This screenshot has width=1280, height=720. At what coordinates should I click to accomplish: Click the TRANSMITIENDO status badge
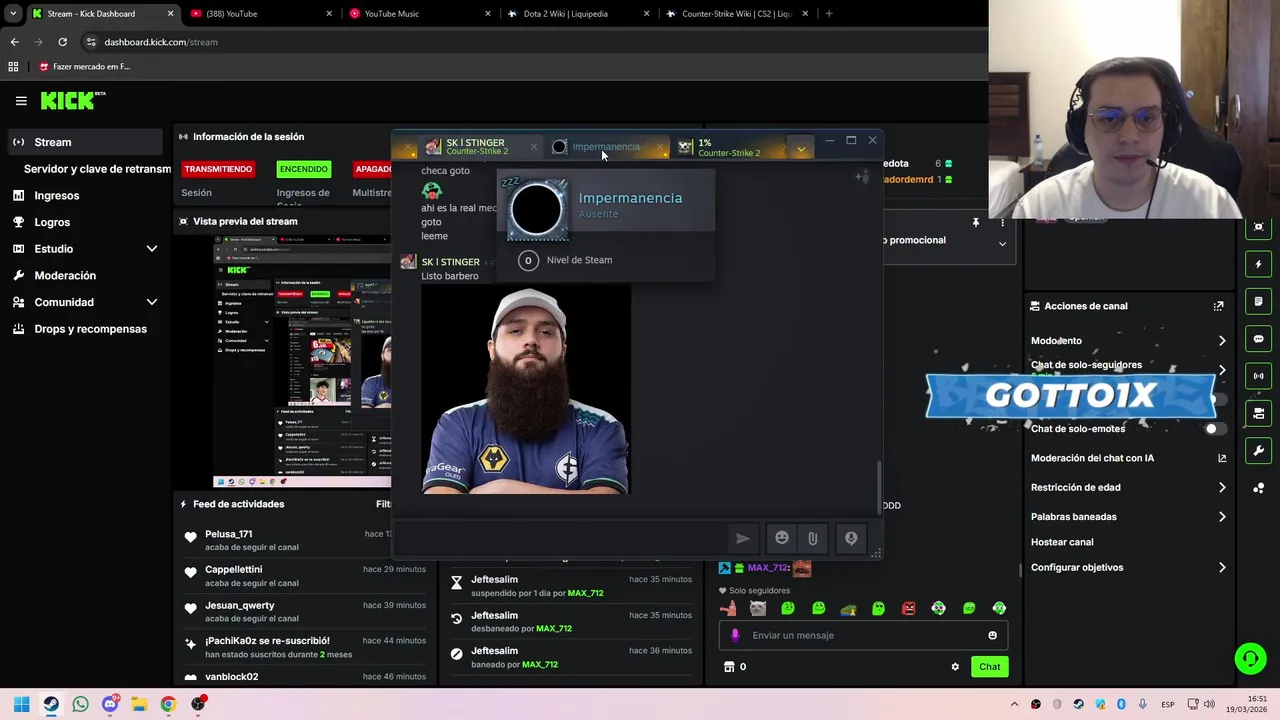tap(218, 169)
